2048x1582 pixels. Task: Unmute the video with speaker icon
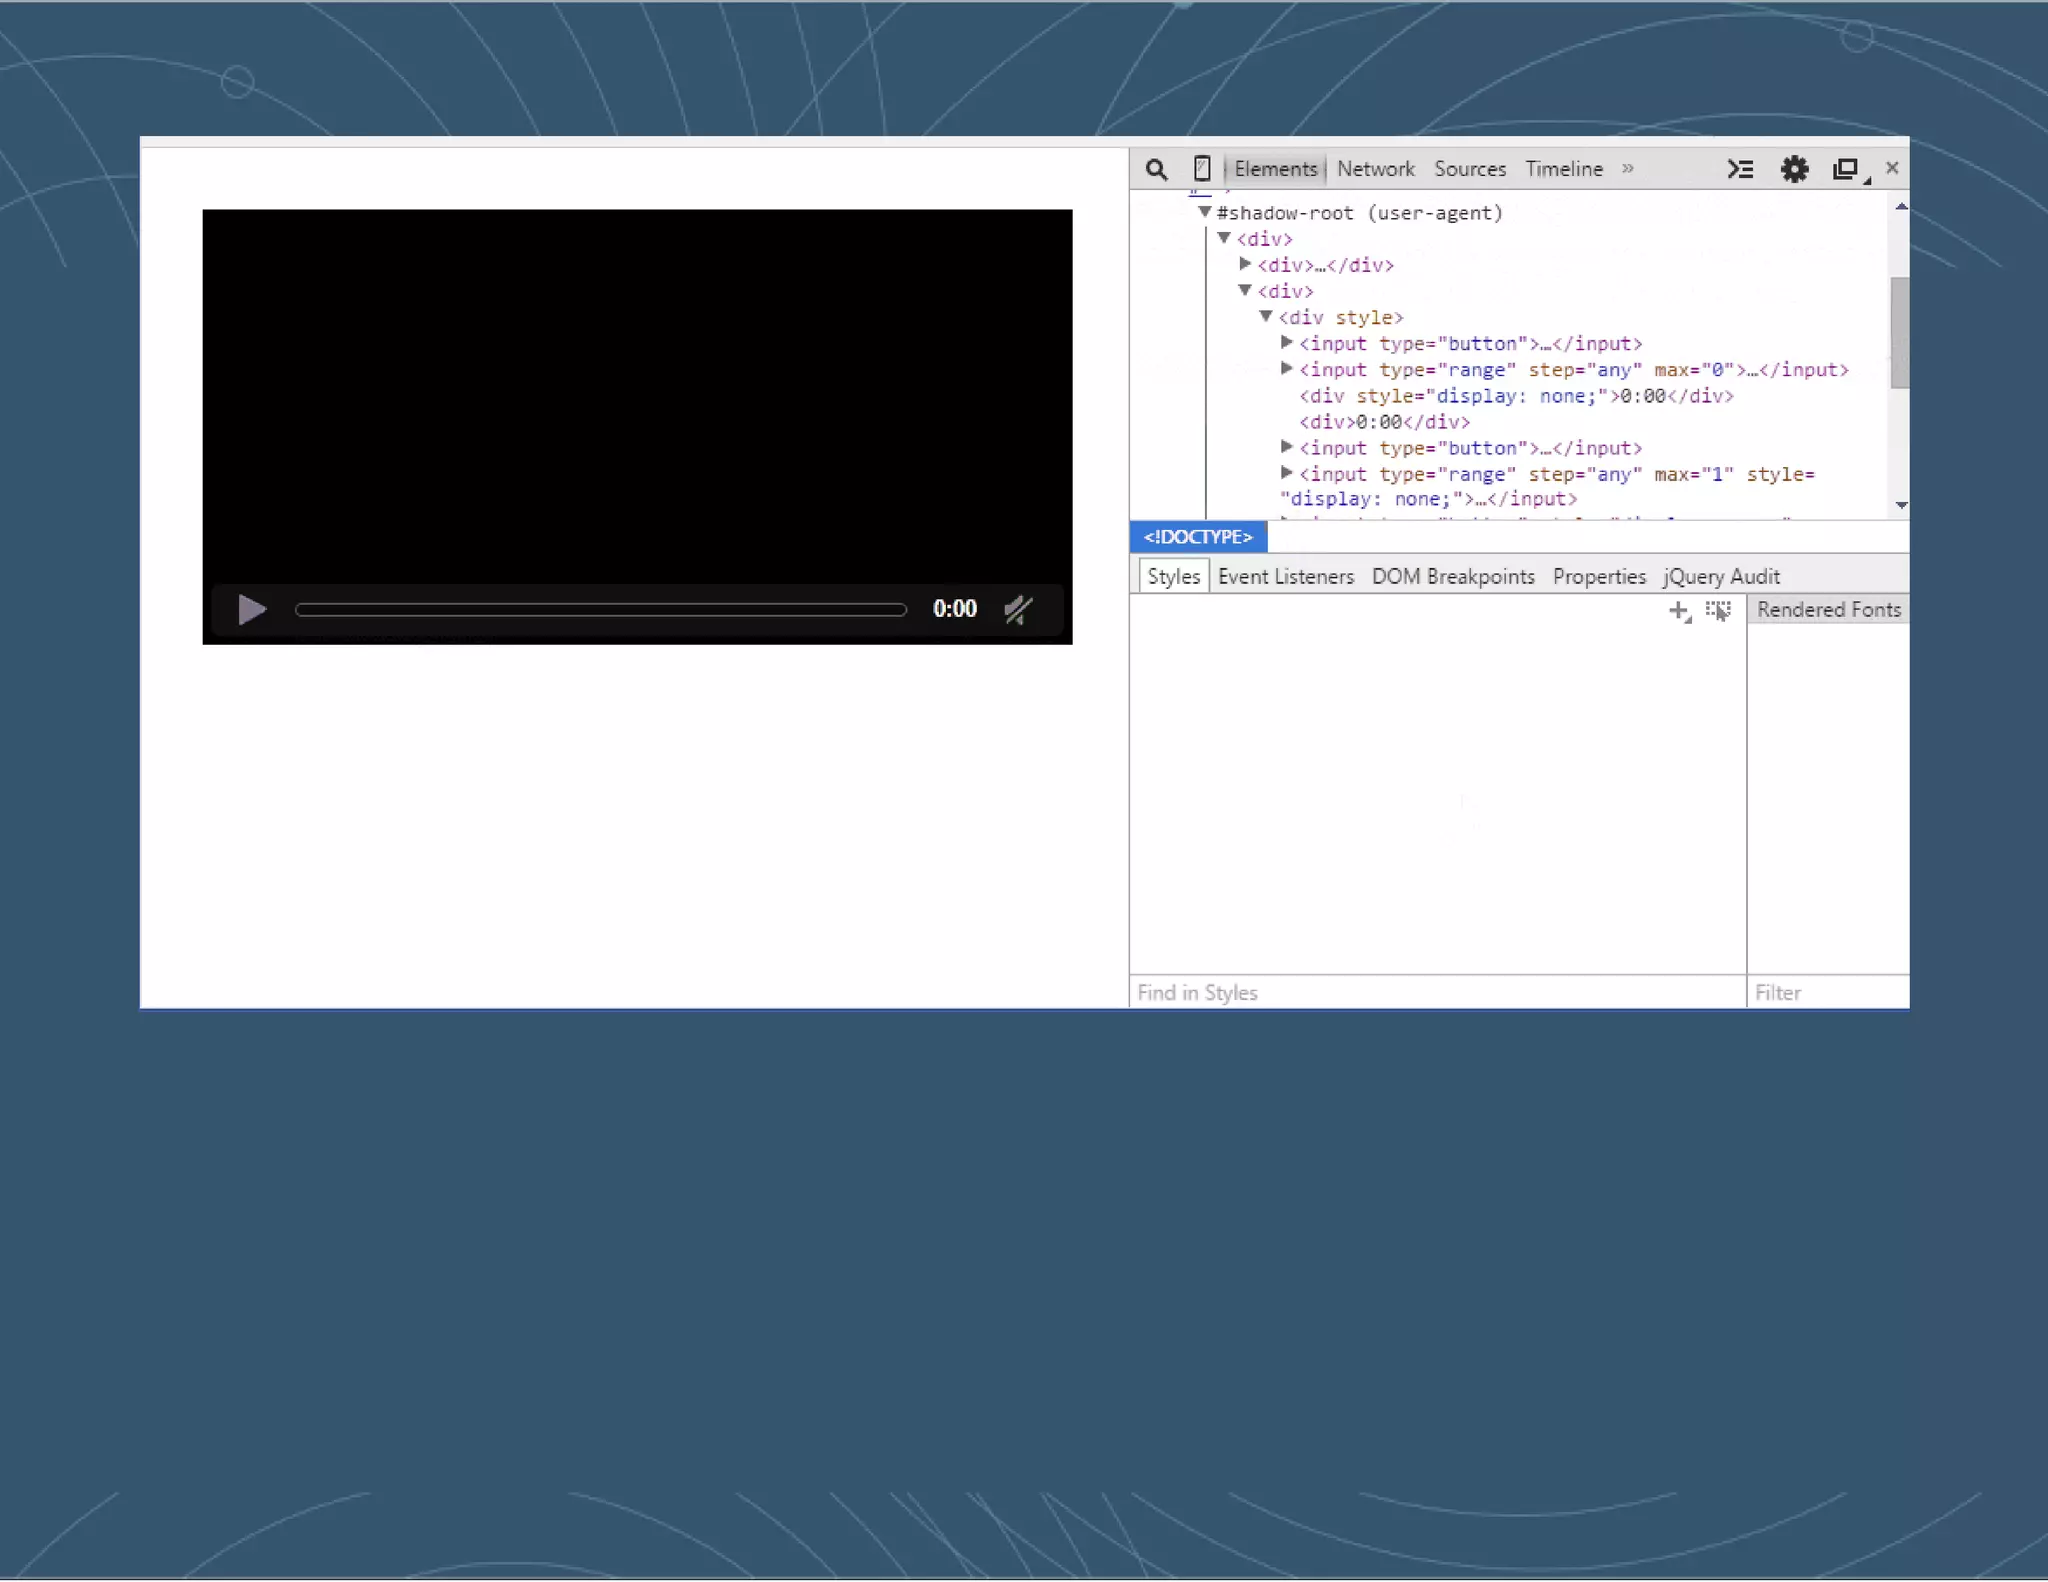click(1018, 609)
